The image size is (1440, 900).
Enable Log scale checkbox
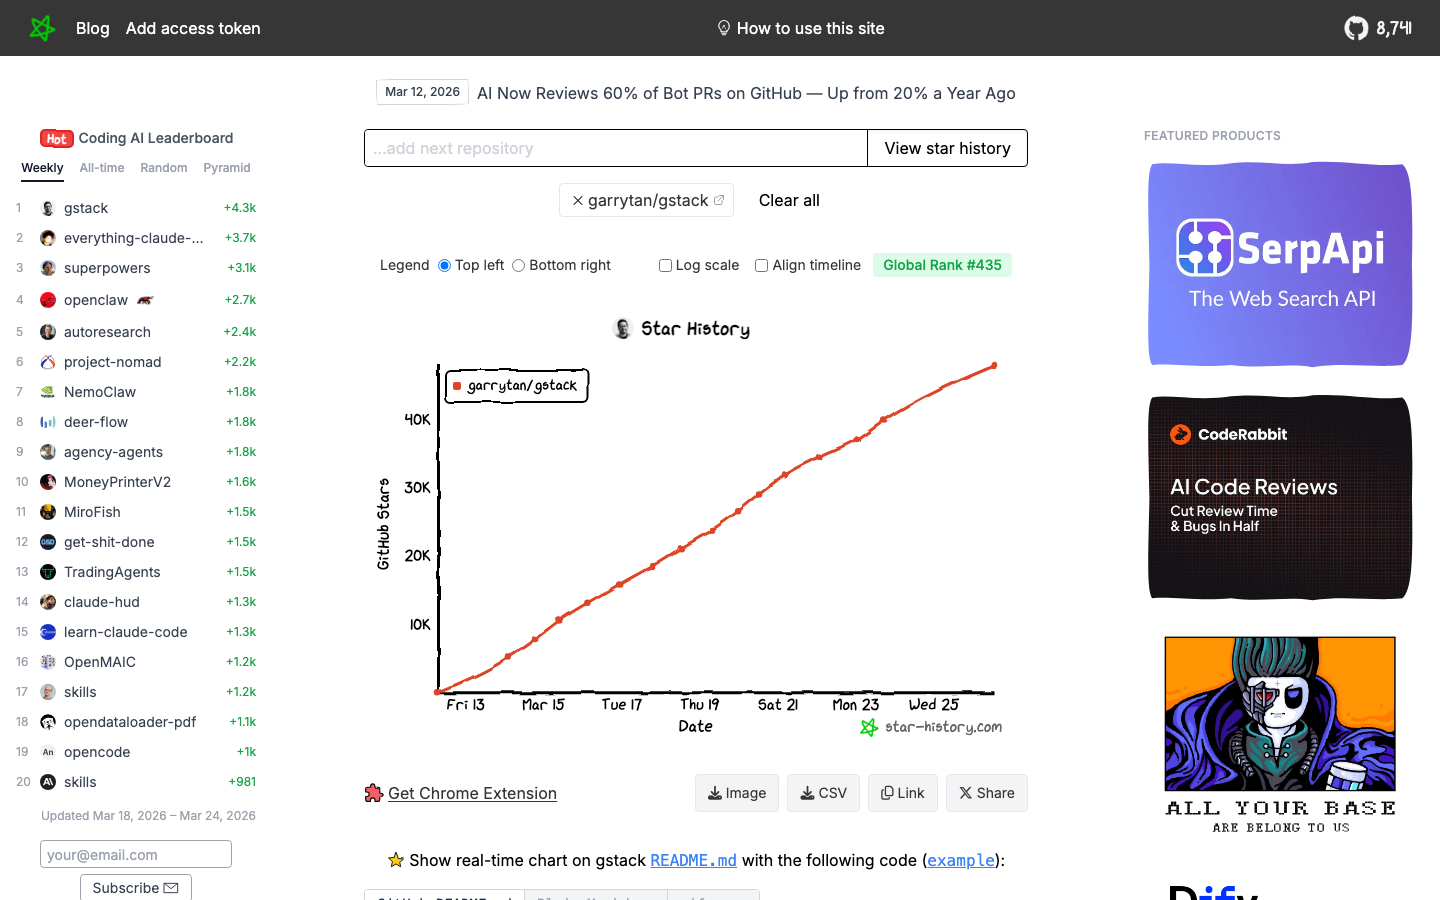(x=665, y=265)
